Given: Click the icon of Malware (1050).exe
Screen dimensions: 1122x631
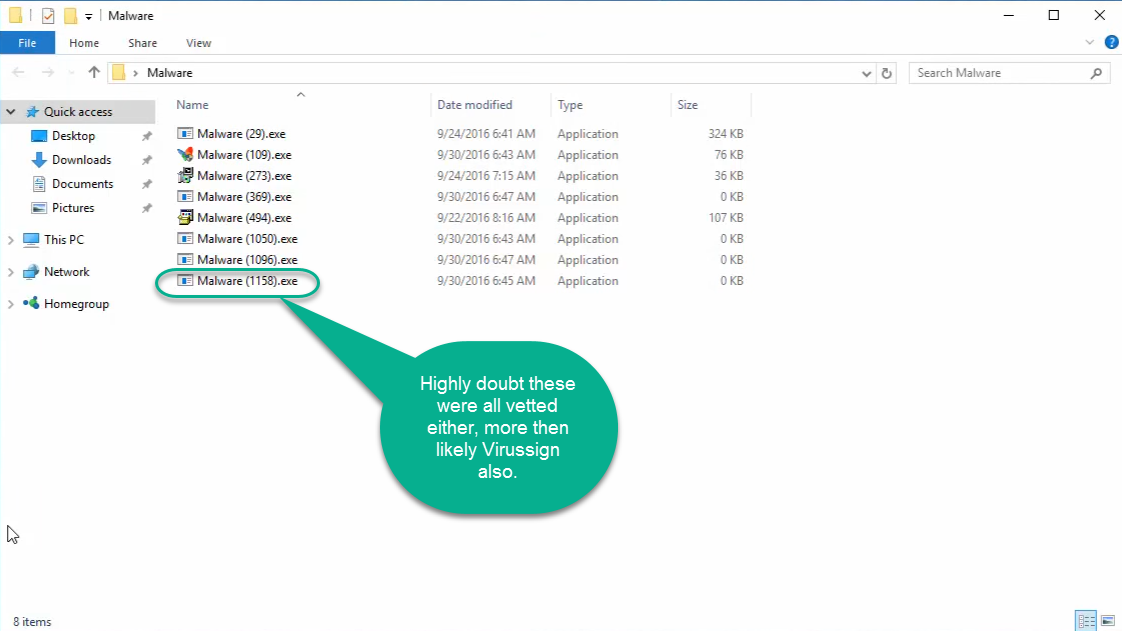Looking at the screenshot, I should pos(185,238).
